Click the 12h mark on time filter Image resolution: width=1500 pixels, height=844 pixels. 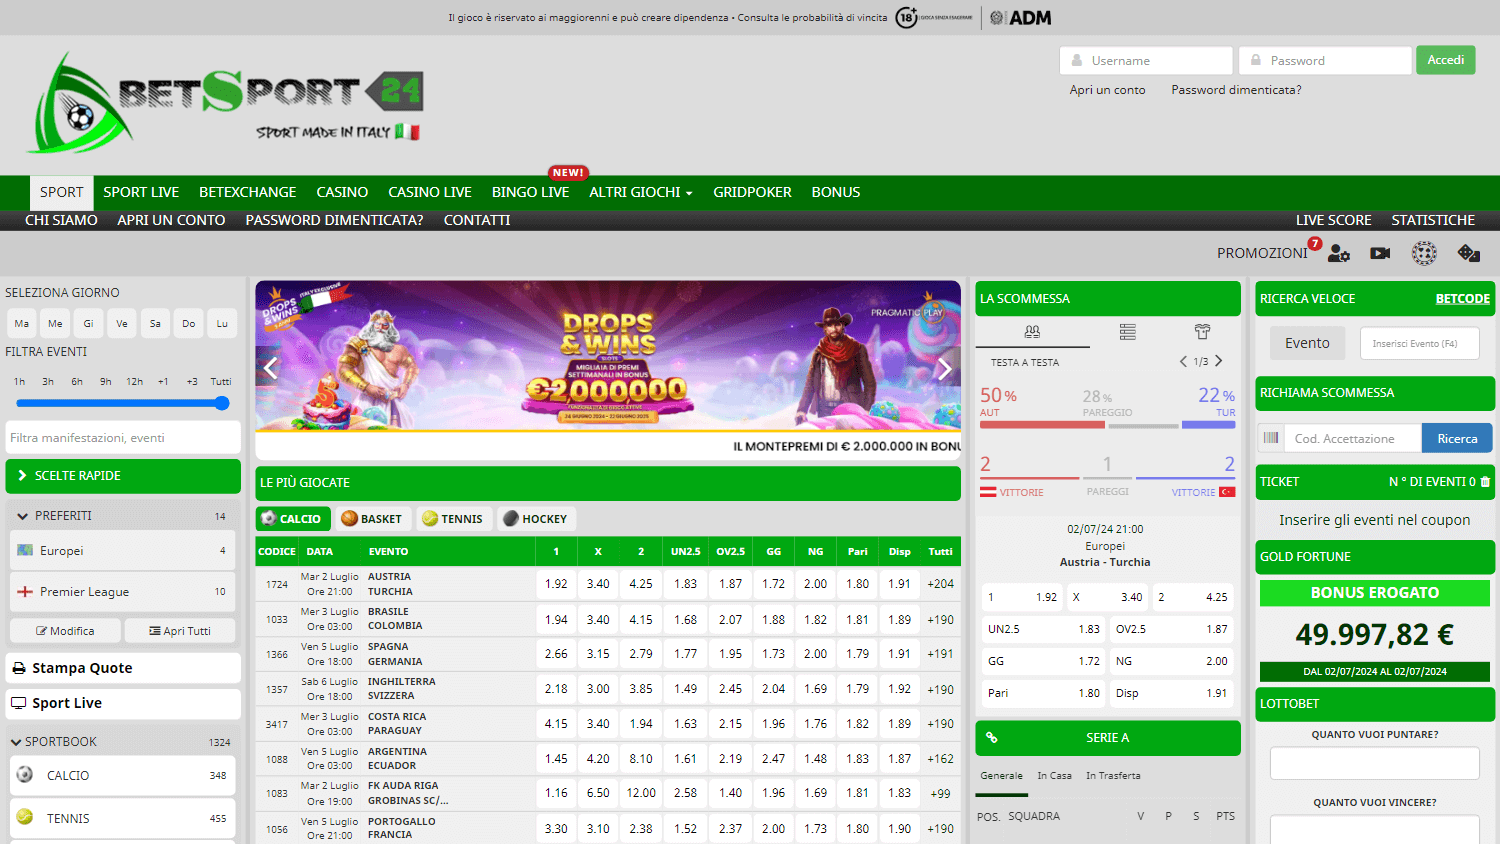(x=134, y=382)
